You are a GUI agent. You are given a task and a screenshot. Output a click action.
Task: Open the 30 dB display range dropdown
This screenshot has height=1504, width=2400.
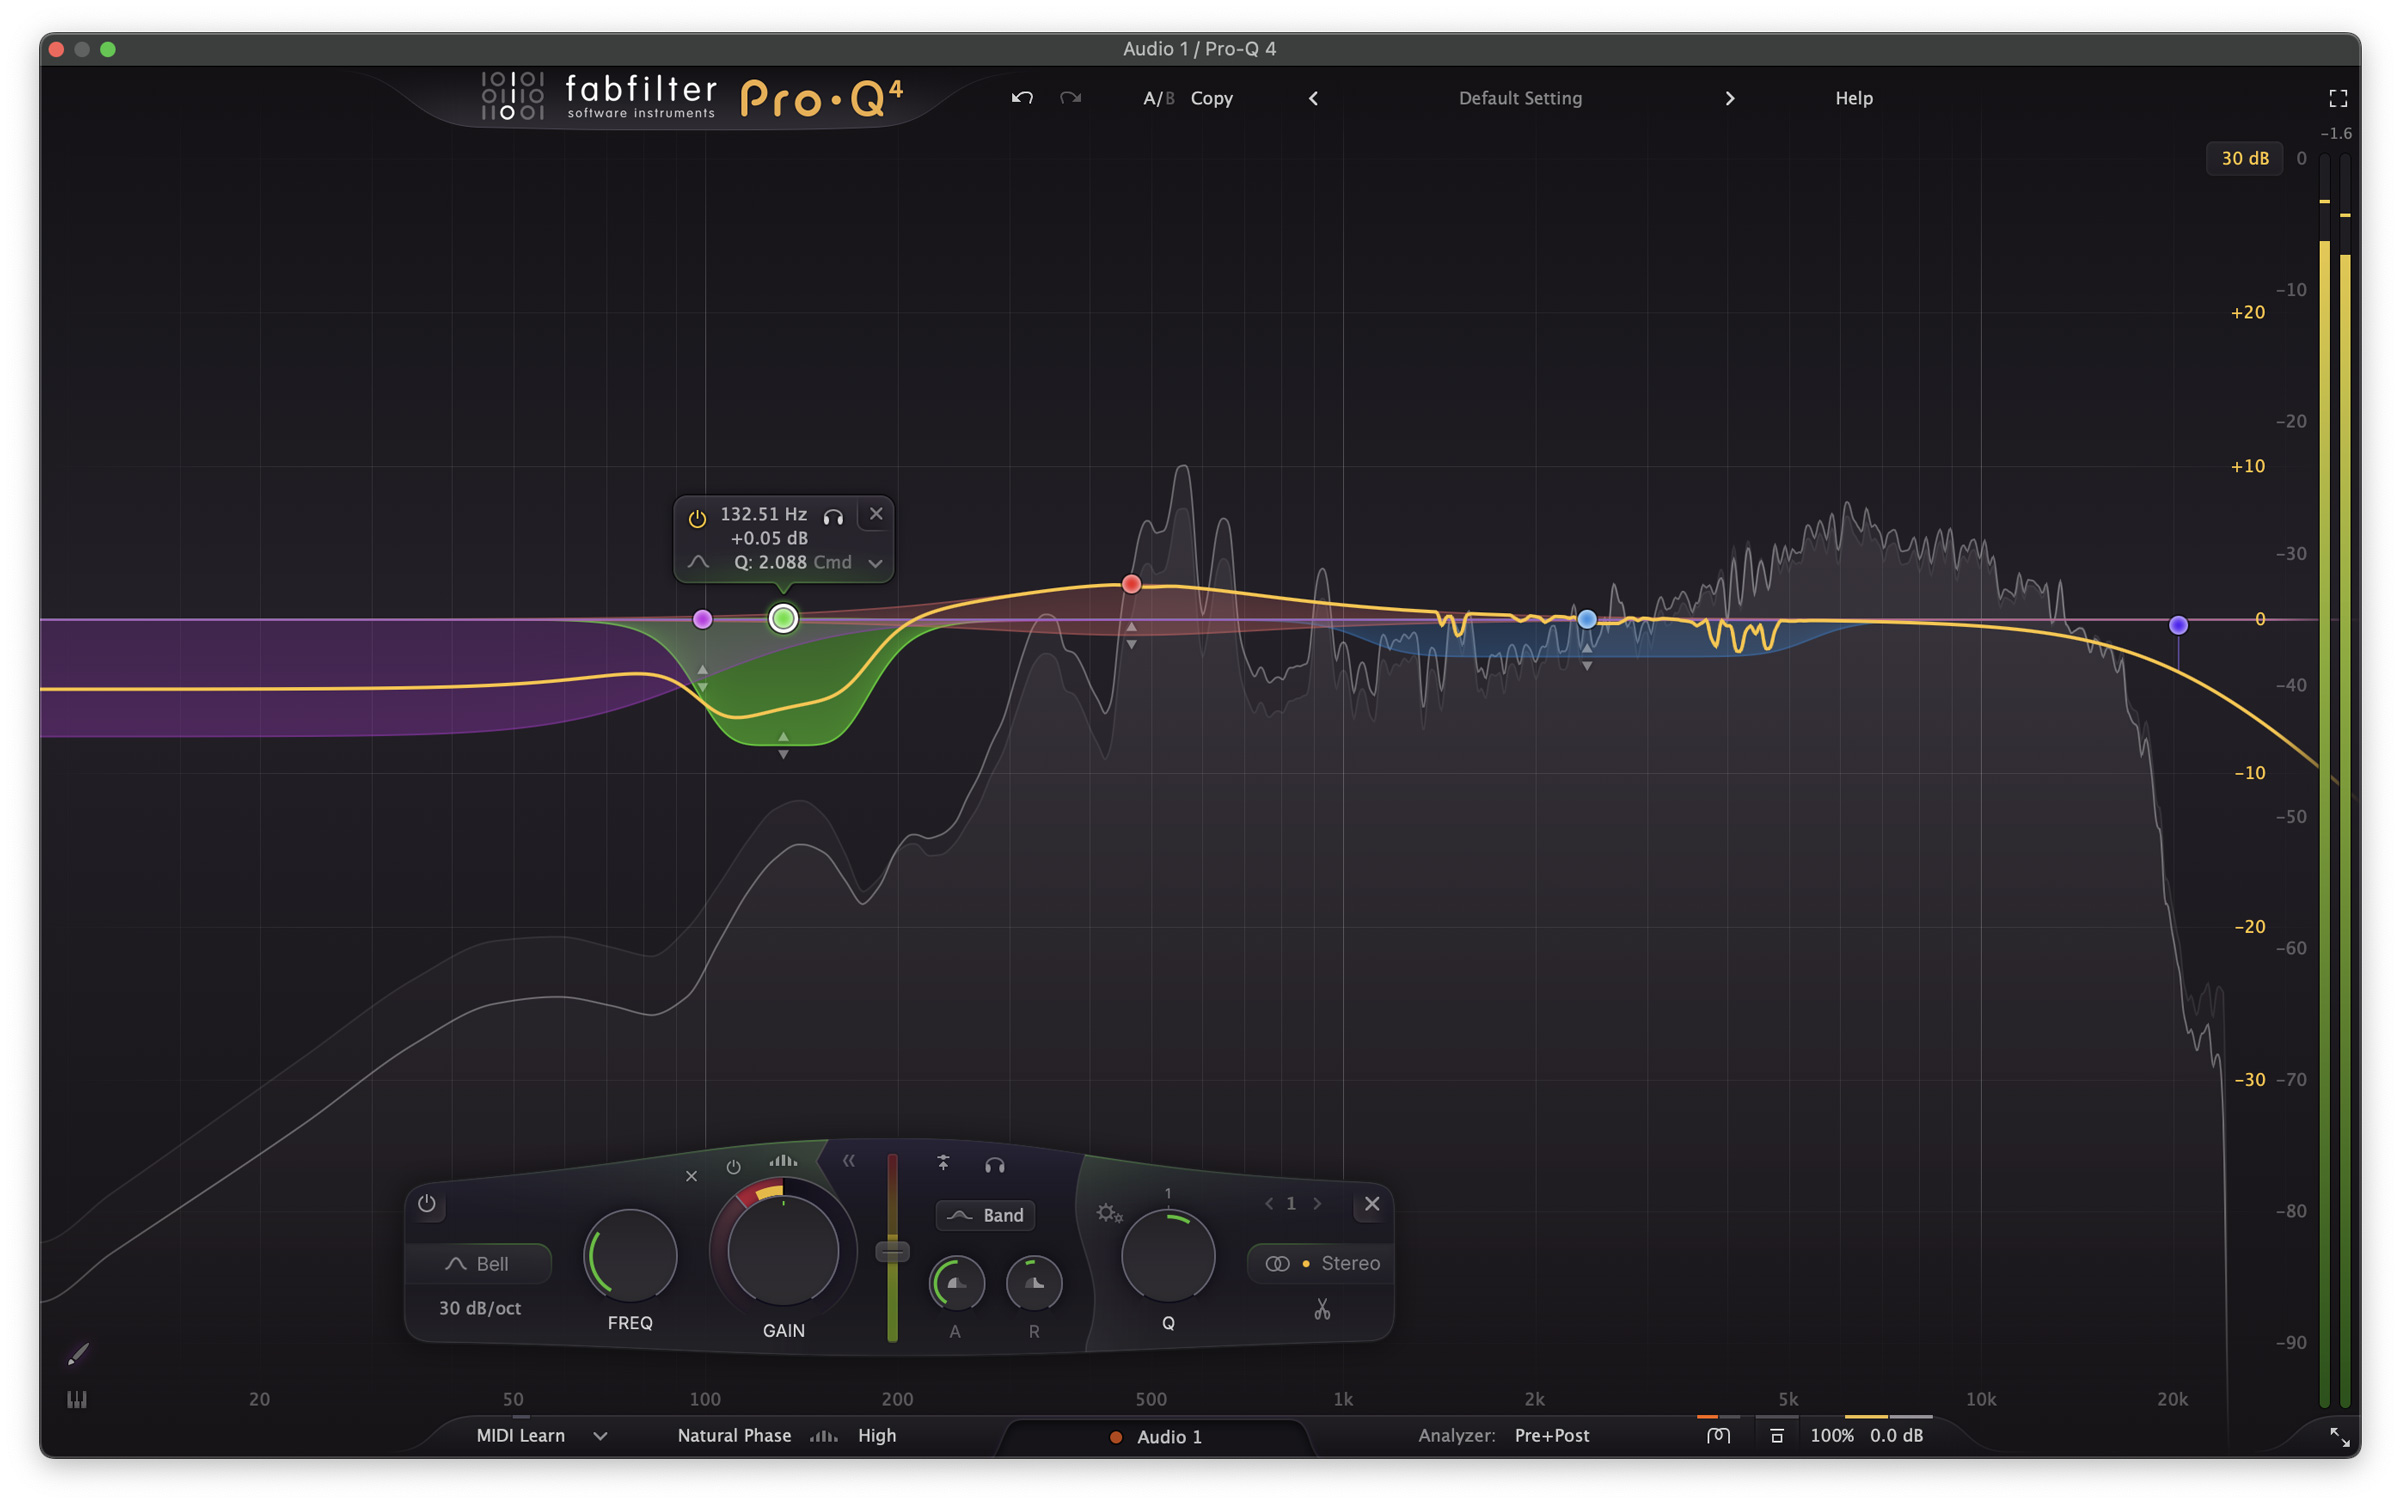pos(2245,158)
